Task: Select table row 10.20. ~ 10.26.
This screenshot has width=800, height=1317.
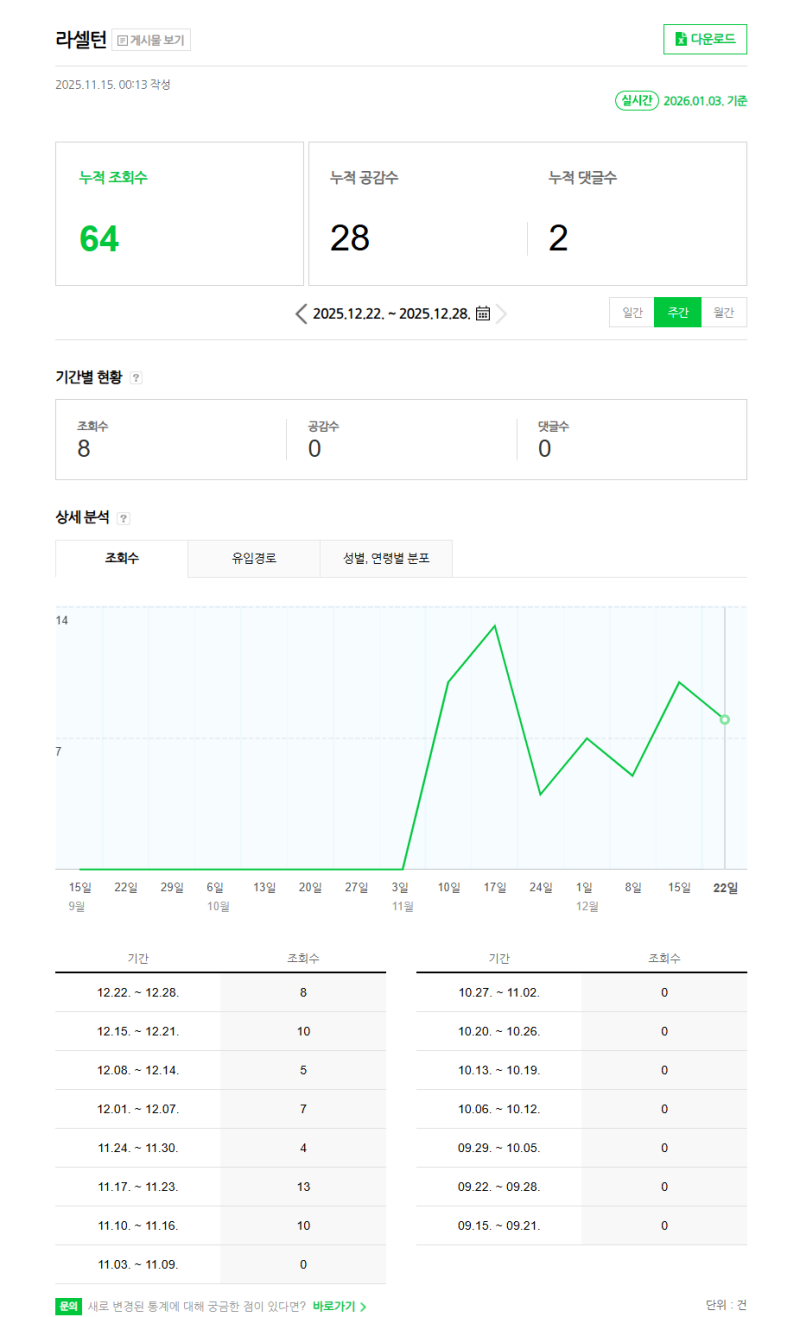Action: pyautogui.click(x=581, y=1031)
